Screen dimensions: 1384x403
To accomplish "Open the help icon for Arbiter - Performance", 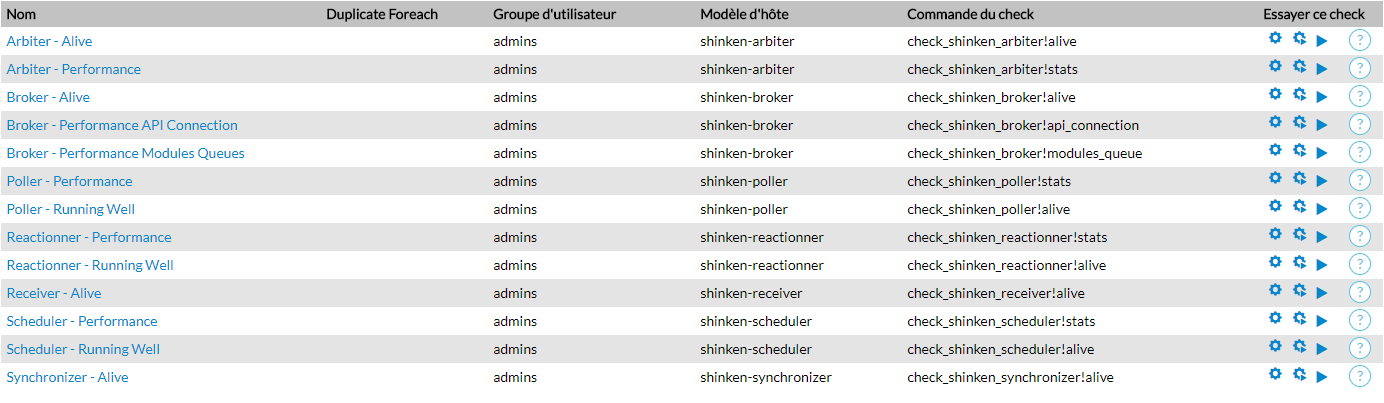I will pos(1359,69).
